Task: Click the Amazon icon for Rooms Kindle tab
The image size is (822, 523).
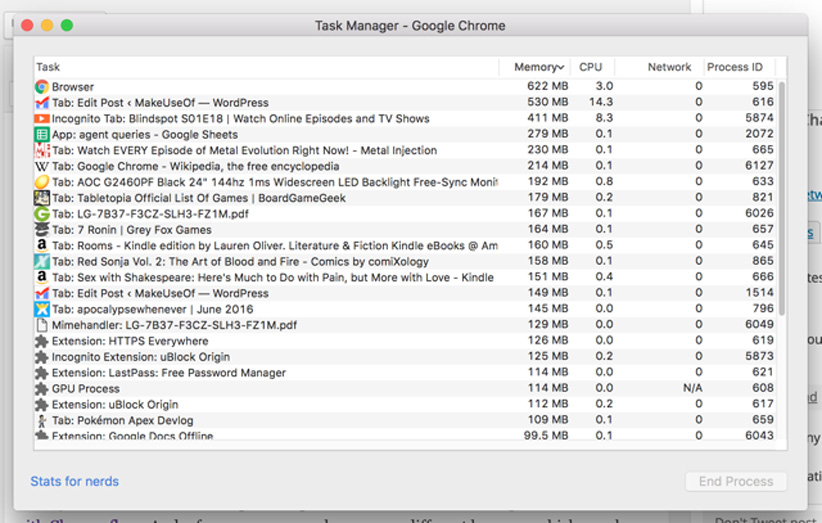Action: (x=41, y=246)
